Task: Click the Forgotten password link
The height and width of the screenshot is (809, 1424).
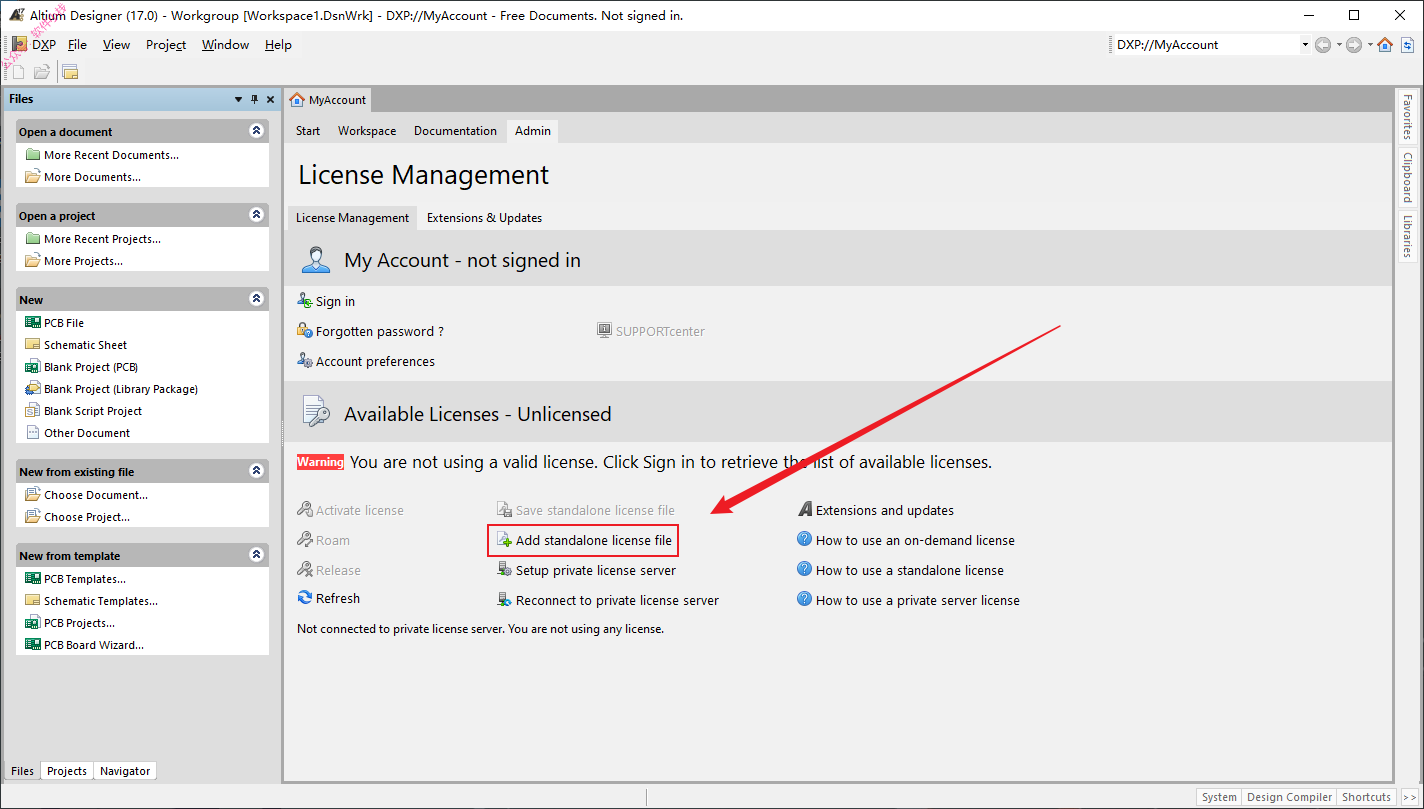Action: tap(380, 331)
